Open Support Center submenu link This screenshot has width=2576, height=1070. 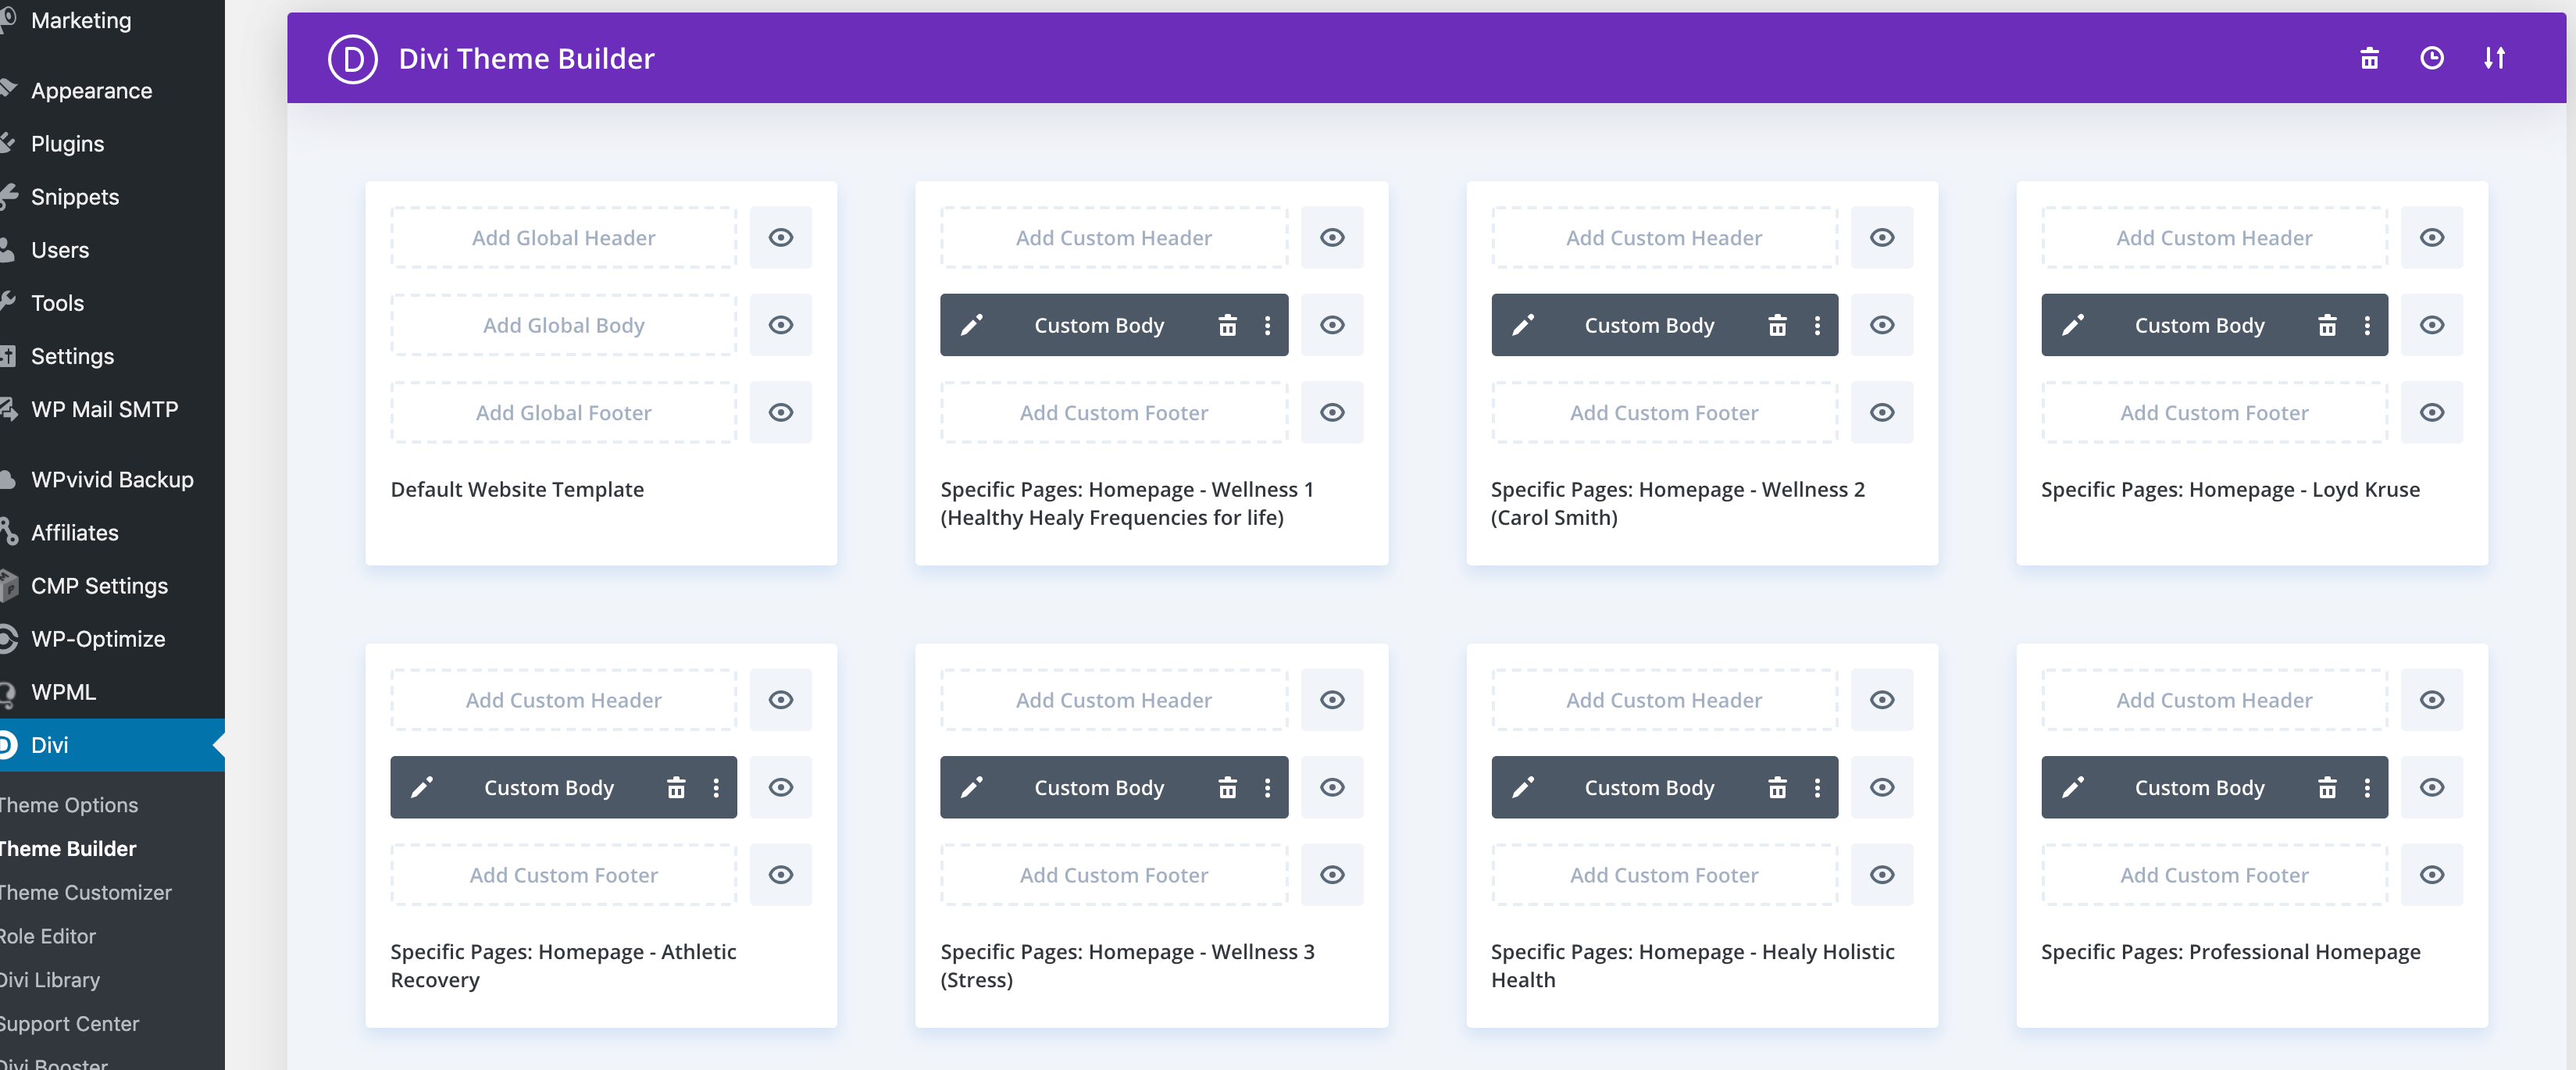click(x=69, y=1023)
